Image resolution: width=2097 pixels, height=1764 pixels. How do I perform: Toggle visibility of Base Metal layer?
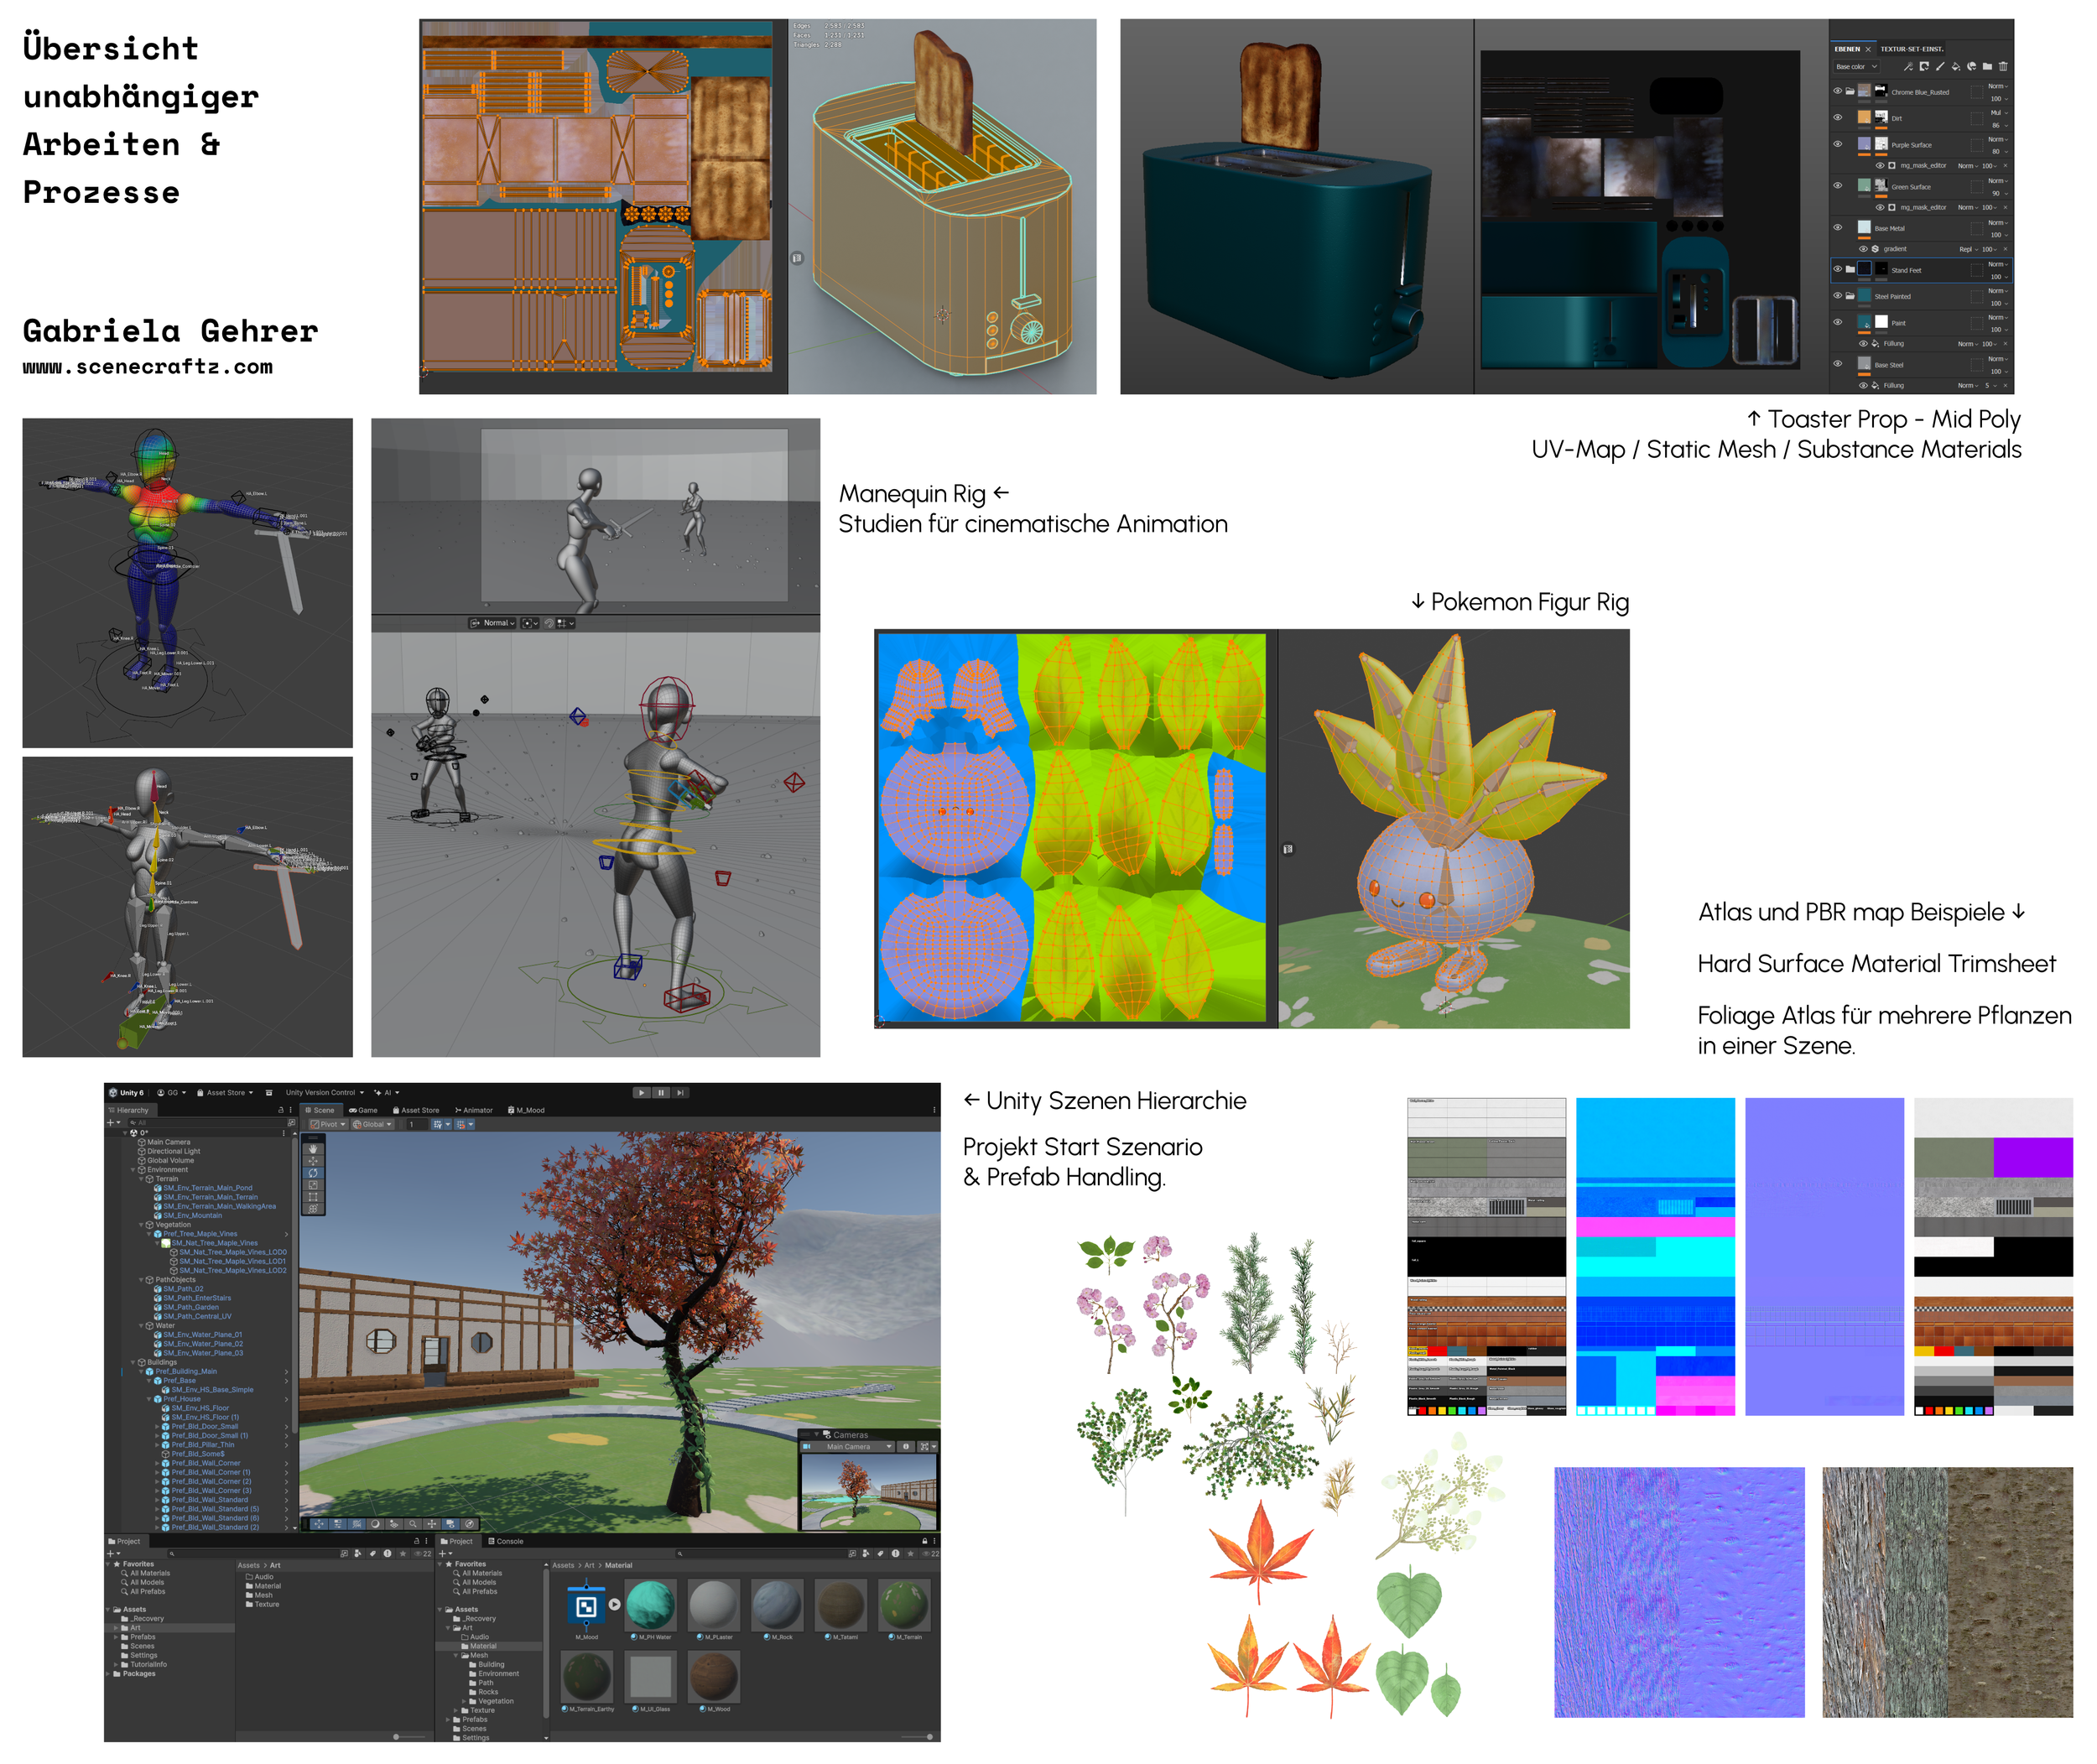coord(1837,228)
